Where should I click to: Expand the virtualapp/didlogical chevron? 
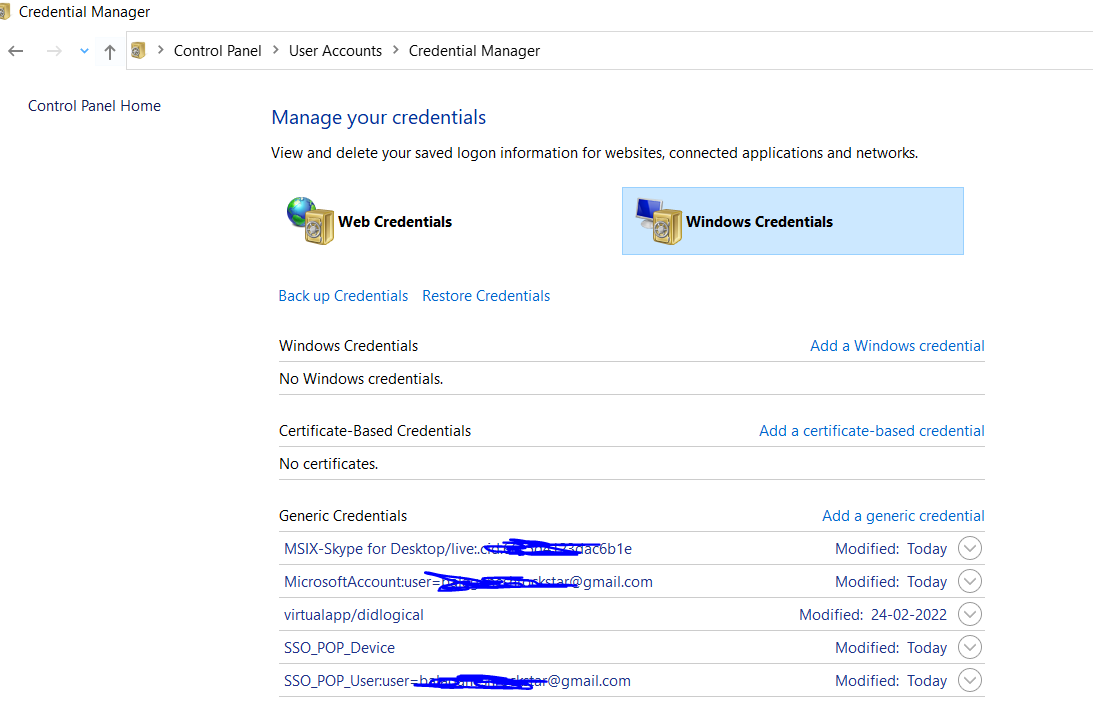point(970,615)
